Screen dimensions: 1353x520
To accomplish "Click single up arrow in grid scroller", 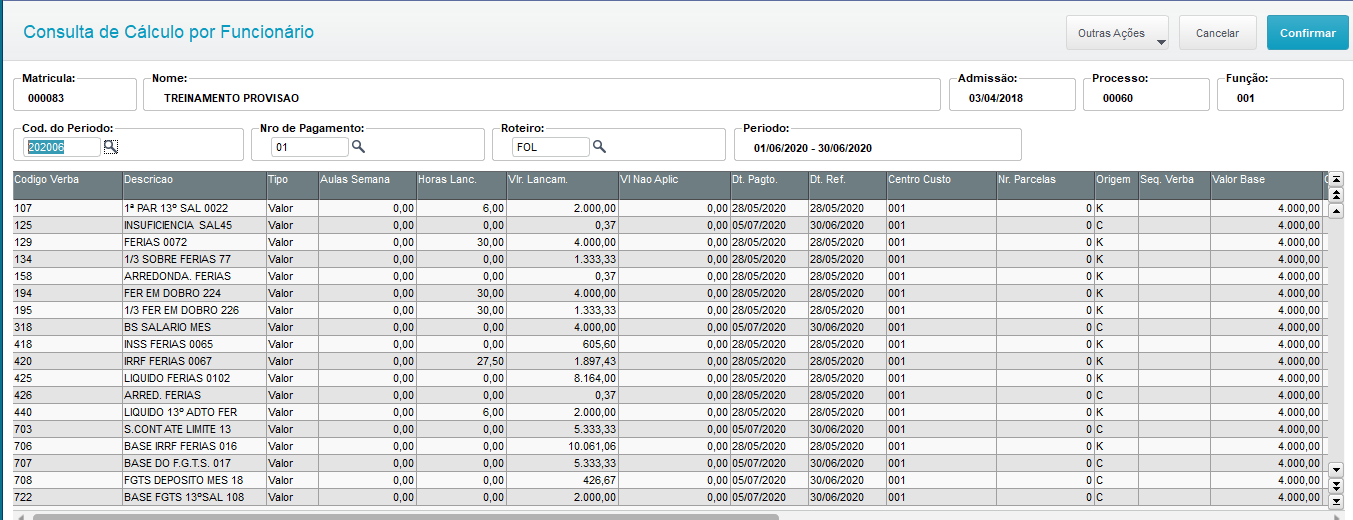I will point(1337,211).
